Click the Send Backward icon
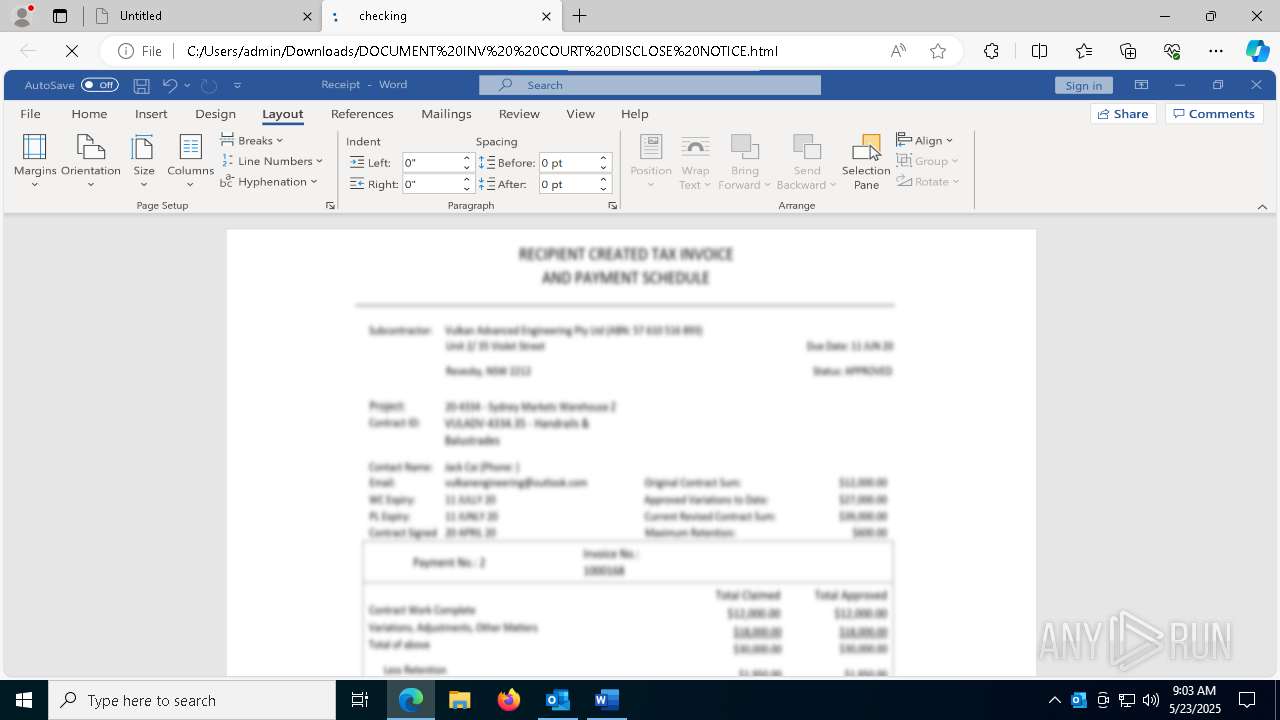The image size is (1280, 720). [807, 147]
